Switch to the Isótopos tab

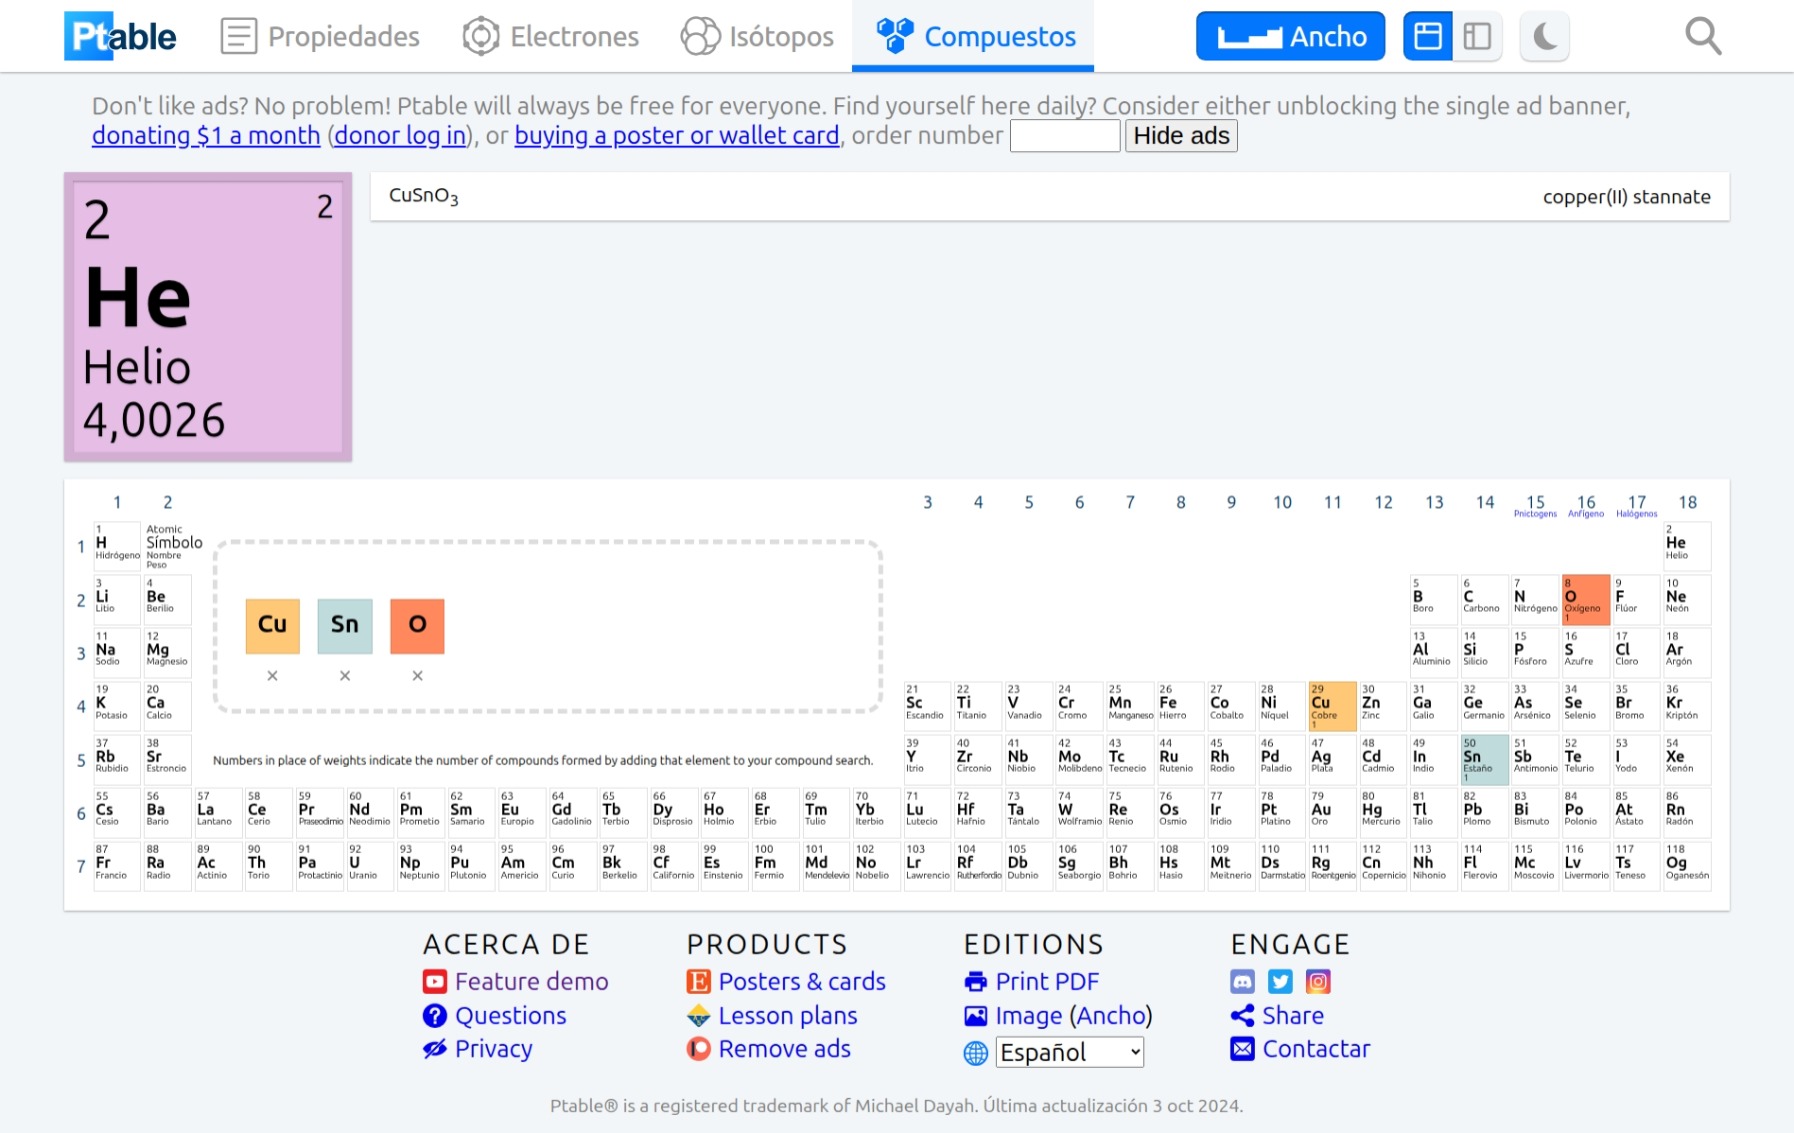tap(757, 37)
